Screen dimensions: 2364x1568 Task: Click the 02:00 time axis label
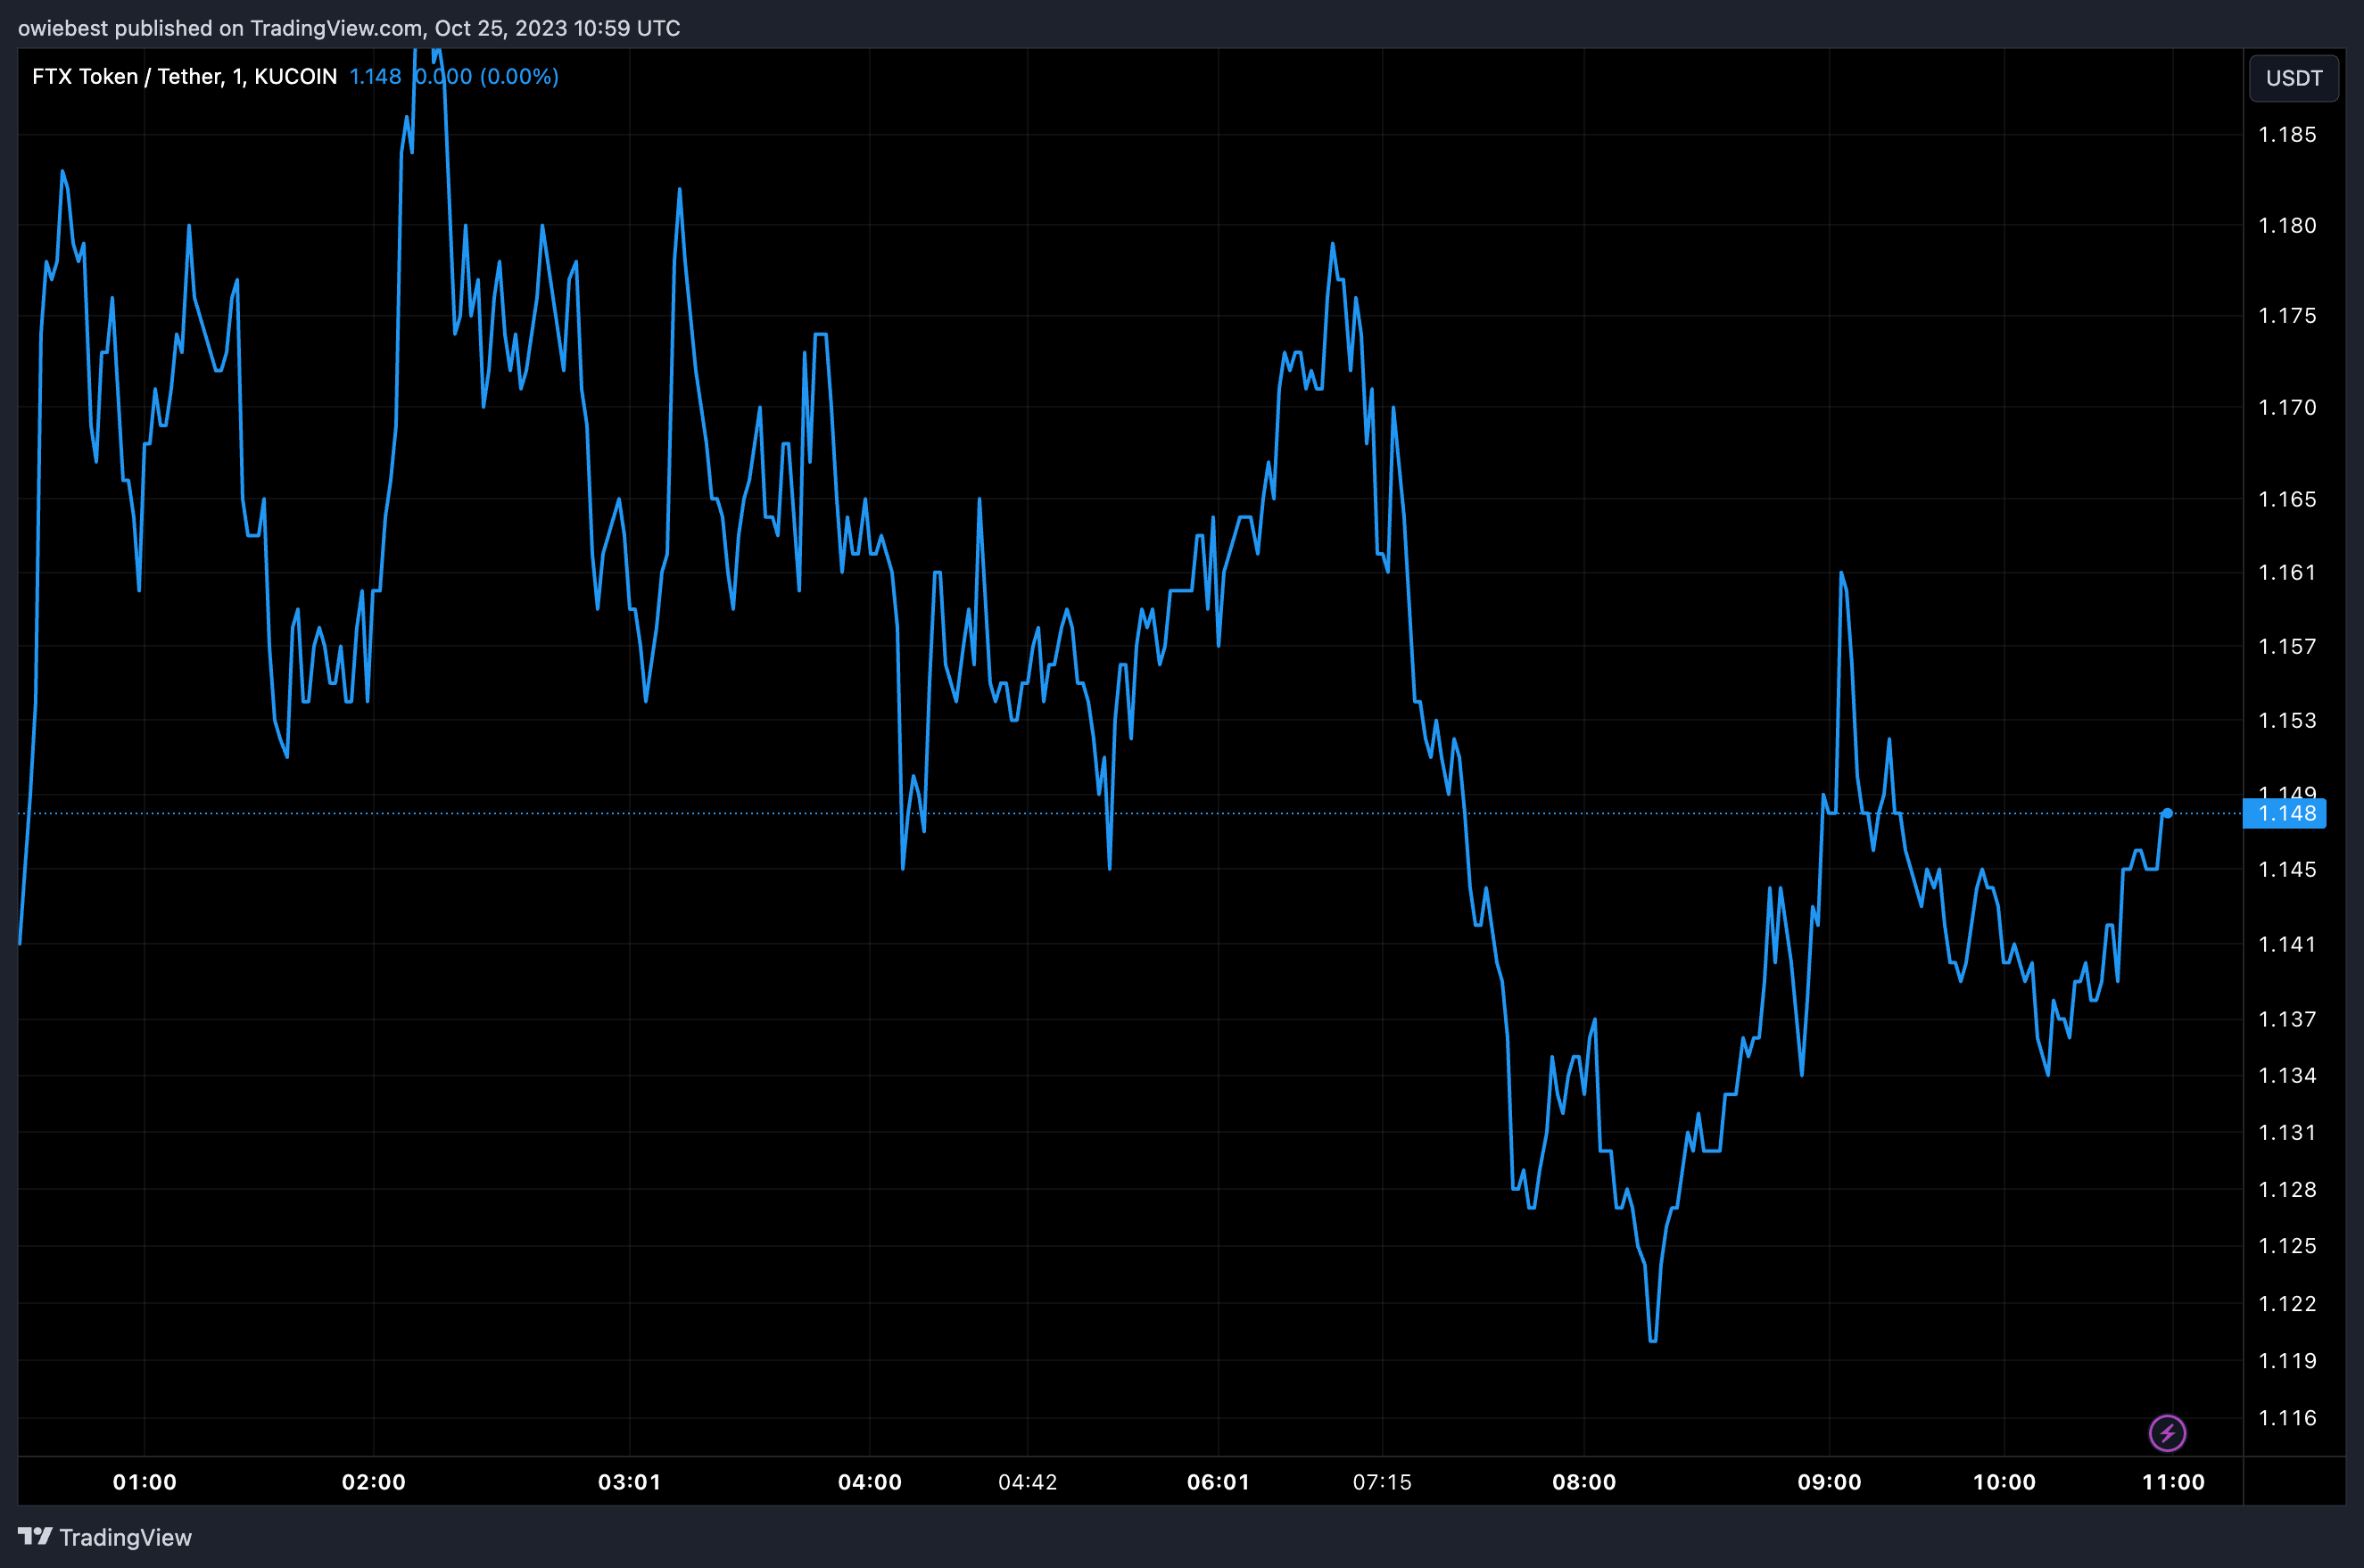pyautogui.click(x=374, y=1482)
